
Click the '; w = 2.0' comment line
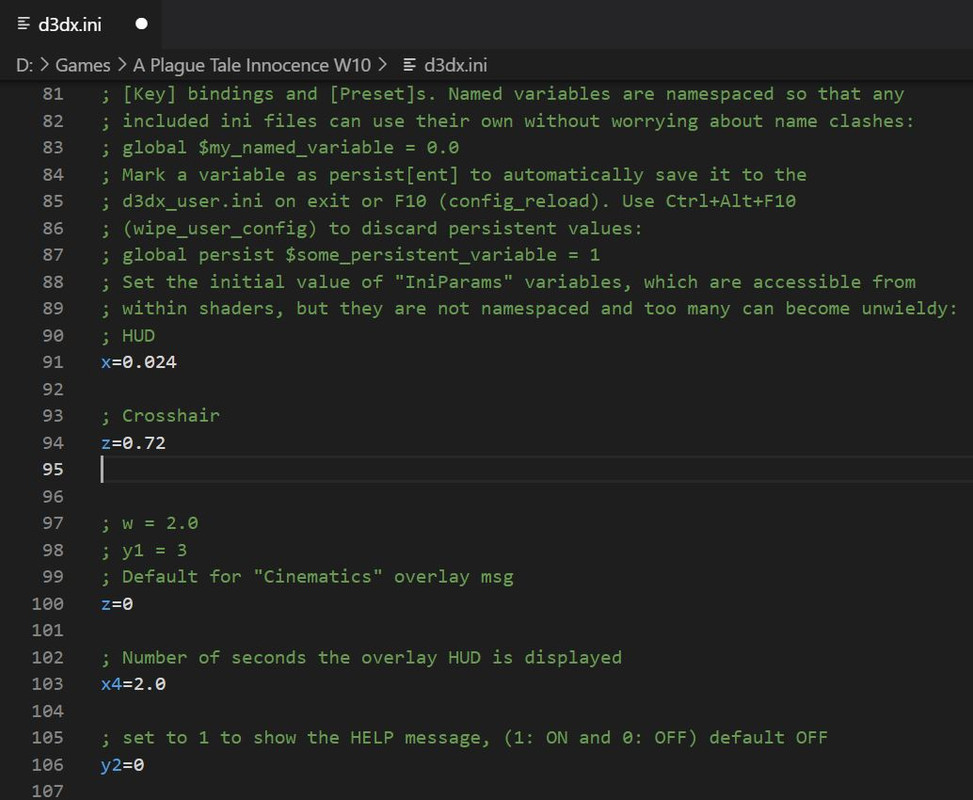point(150,523)
